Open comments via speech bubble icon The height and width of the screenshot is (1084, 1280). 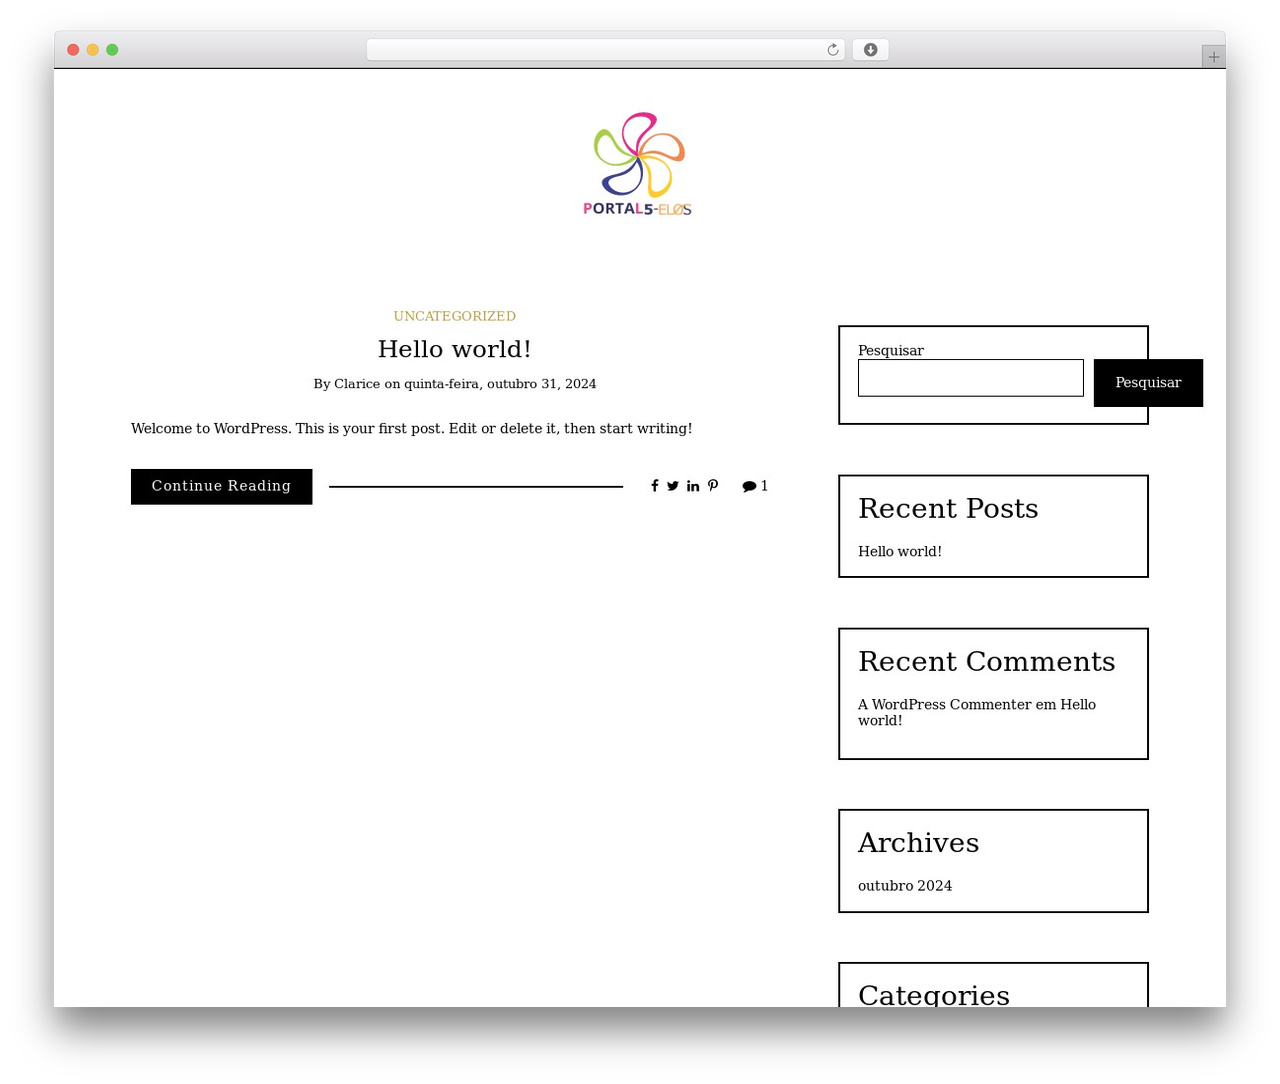[749, 486]
